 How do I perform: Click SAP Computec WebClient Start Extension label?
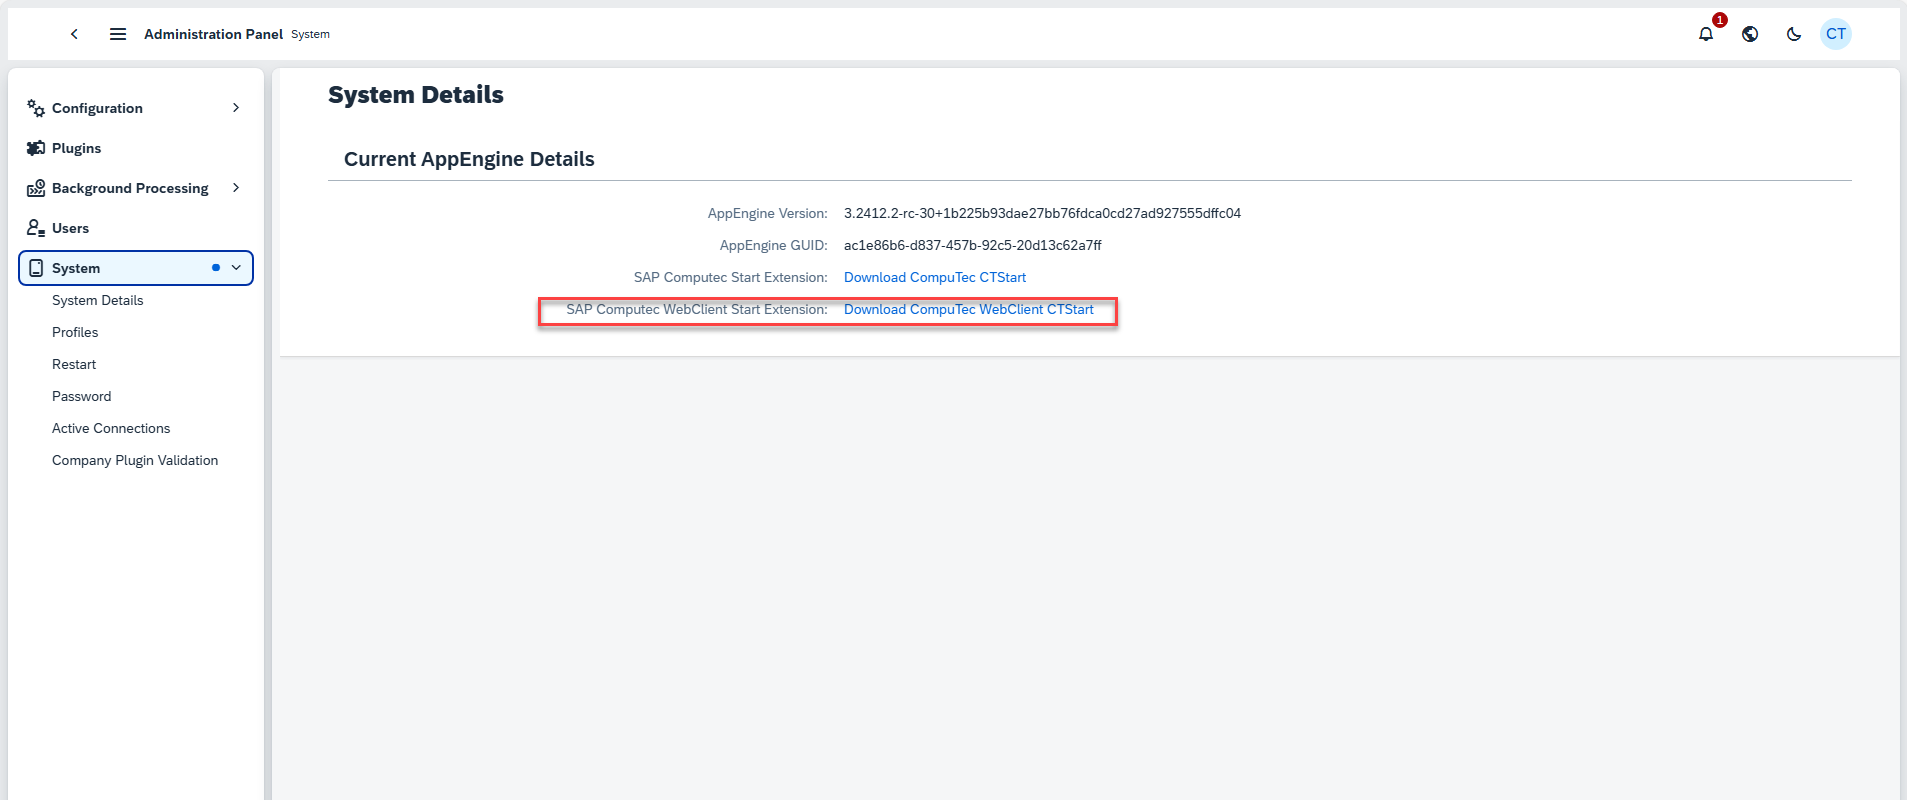(x=697, y=309)
